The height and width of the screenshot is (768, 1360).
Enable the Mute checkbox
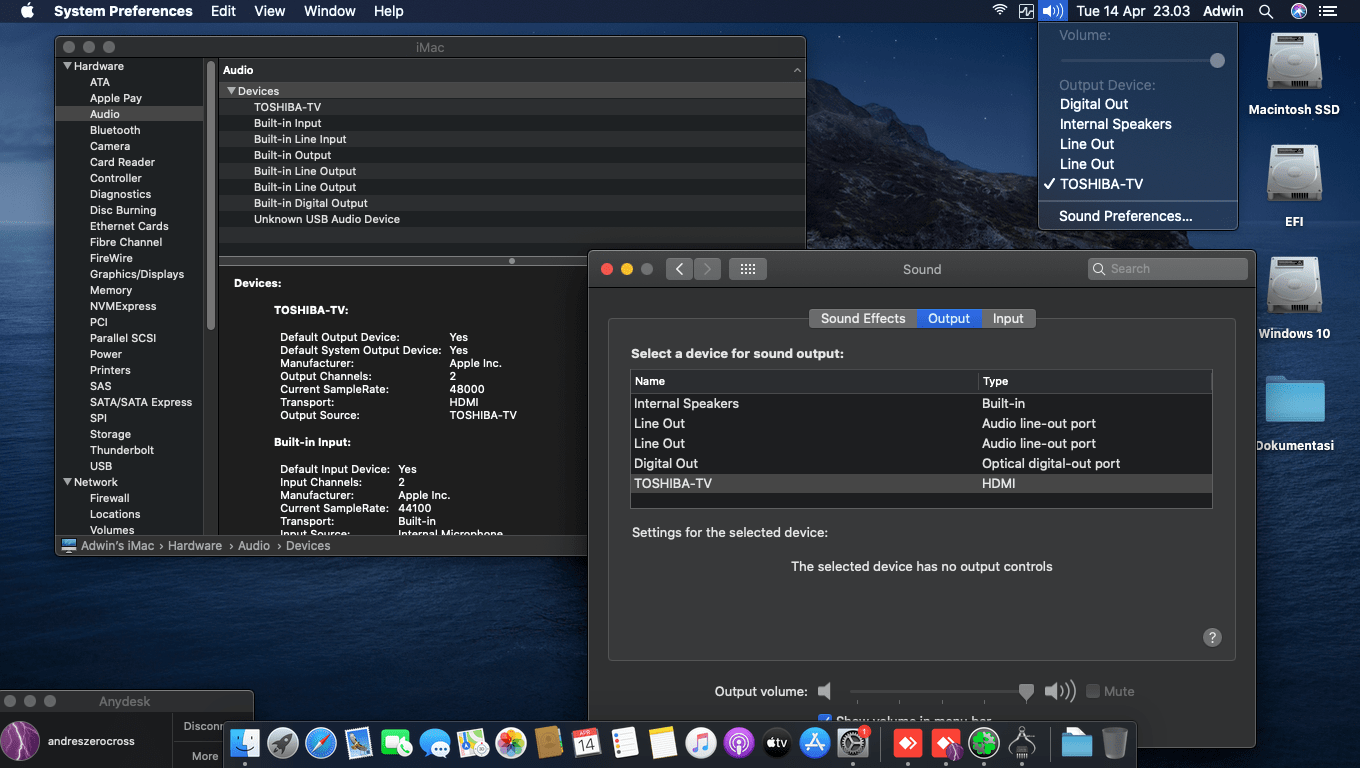pos(1093,691)
